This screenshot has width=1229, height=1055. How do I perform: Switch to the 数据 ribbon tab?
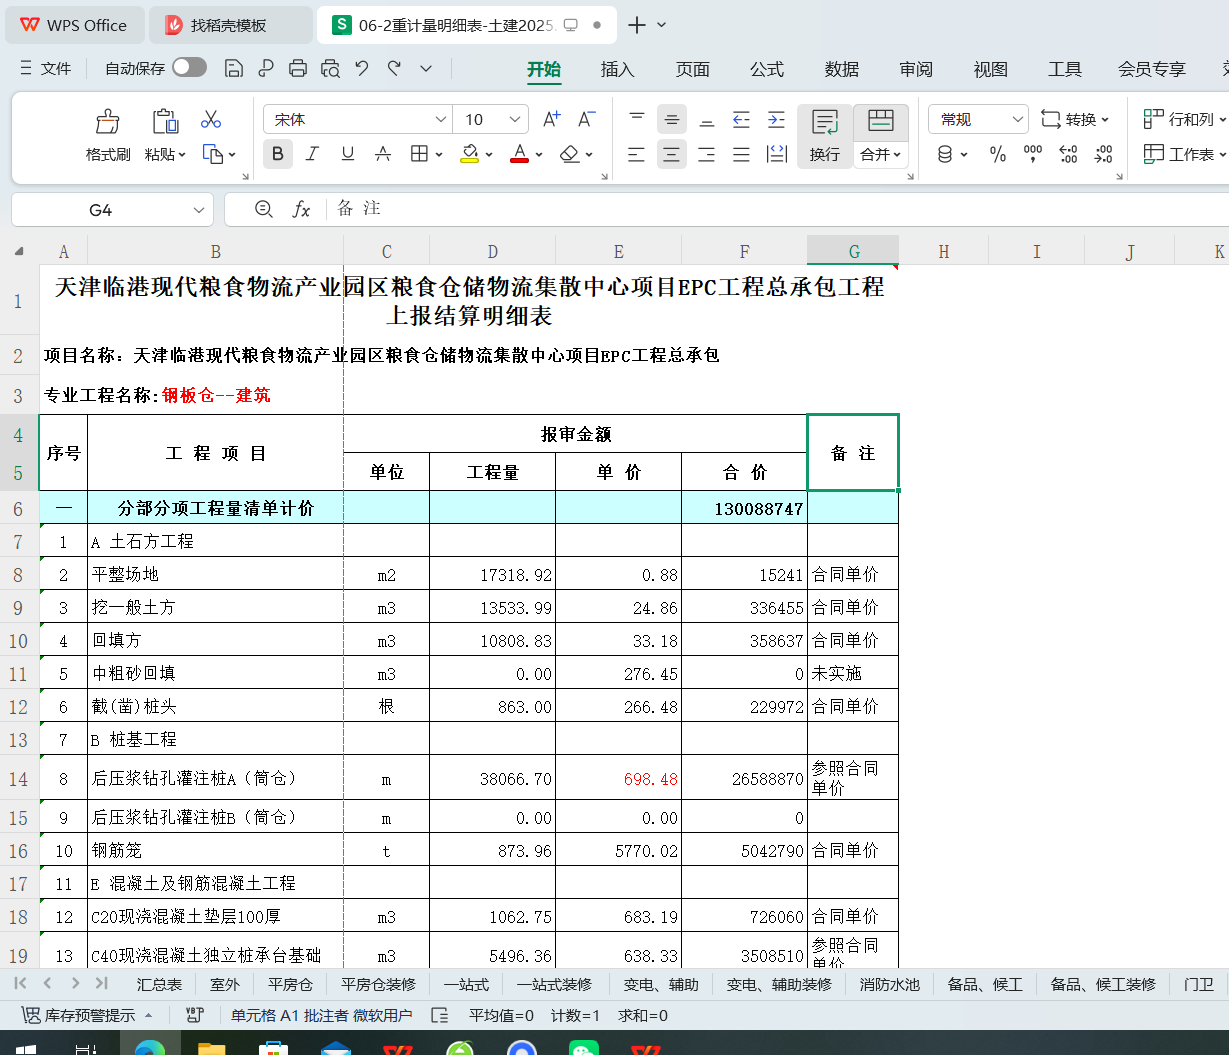(x=840, y=69)
